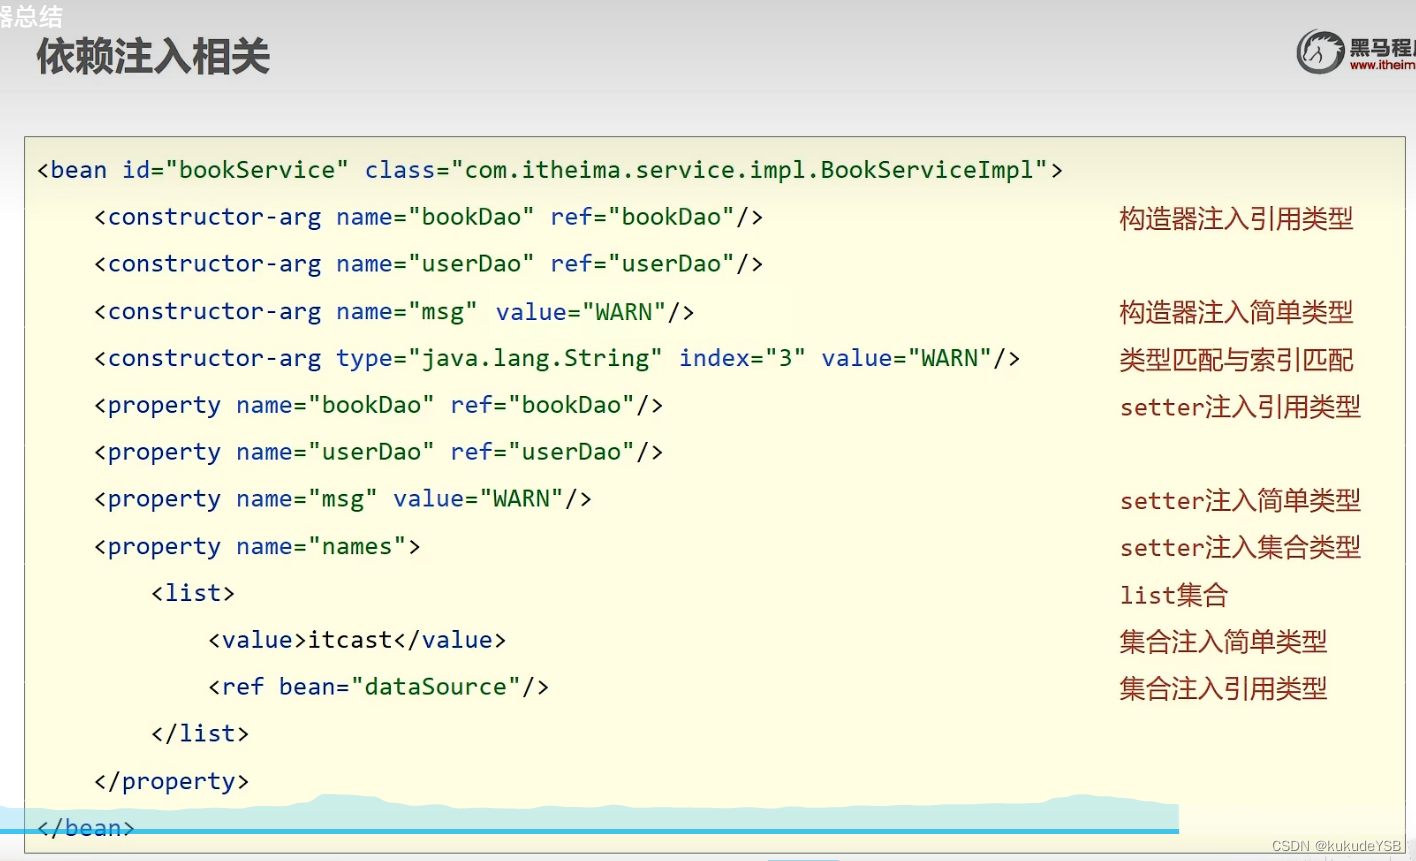Click the 集合注入引用类型 annotation

click(1223, 688)
